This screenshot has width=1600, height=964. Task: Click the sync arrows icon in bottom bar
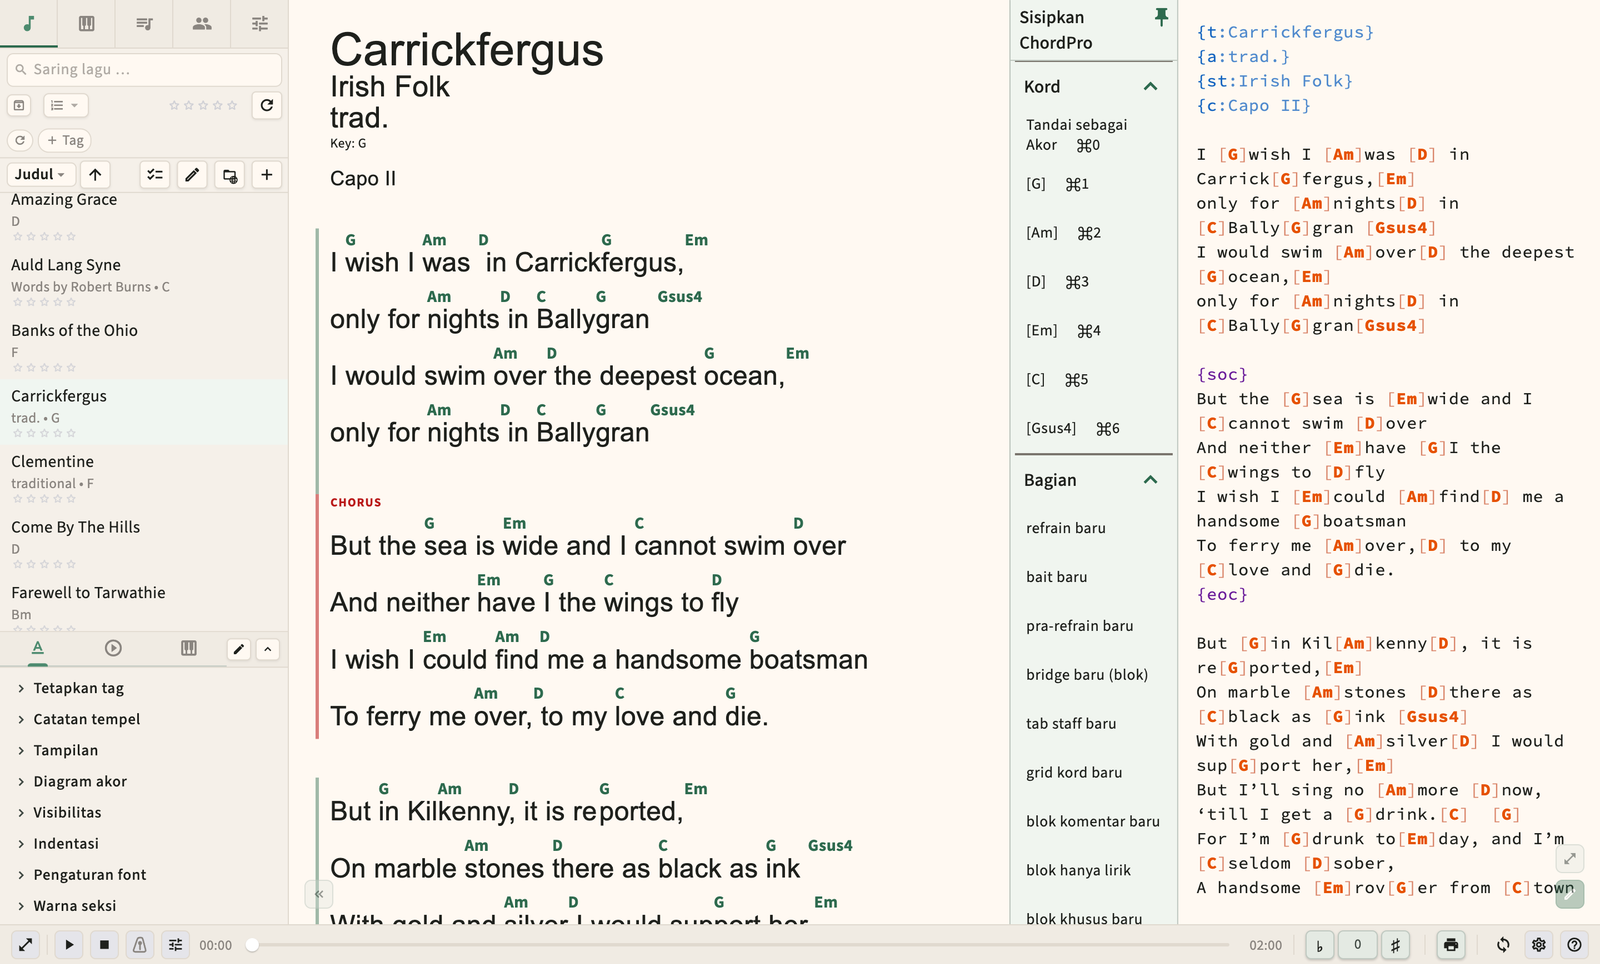pyautogui.click(x=1503, y=945)
